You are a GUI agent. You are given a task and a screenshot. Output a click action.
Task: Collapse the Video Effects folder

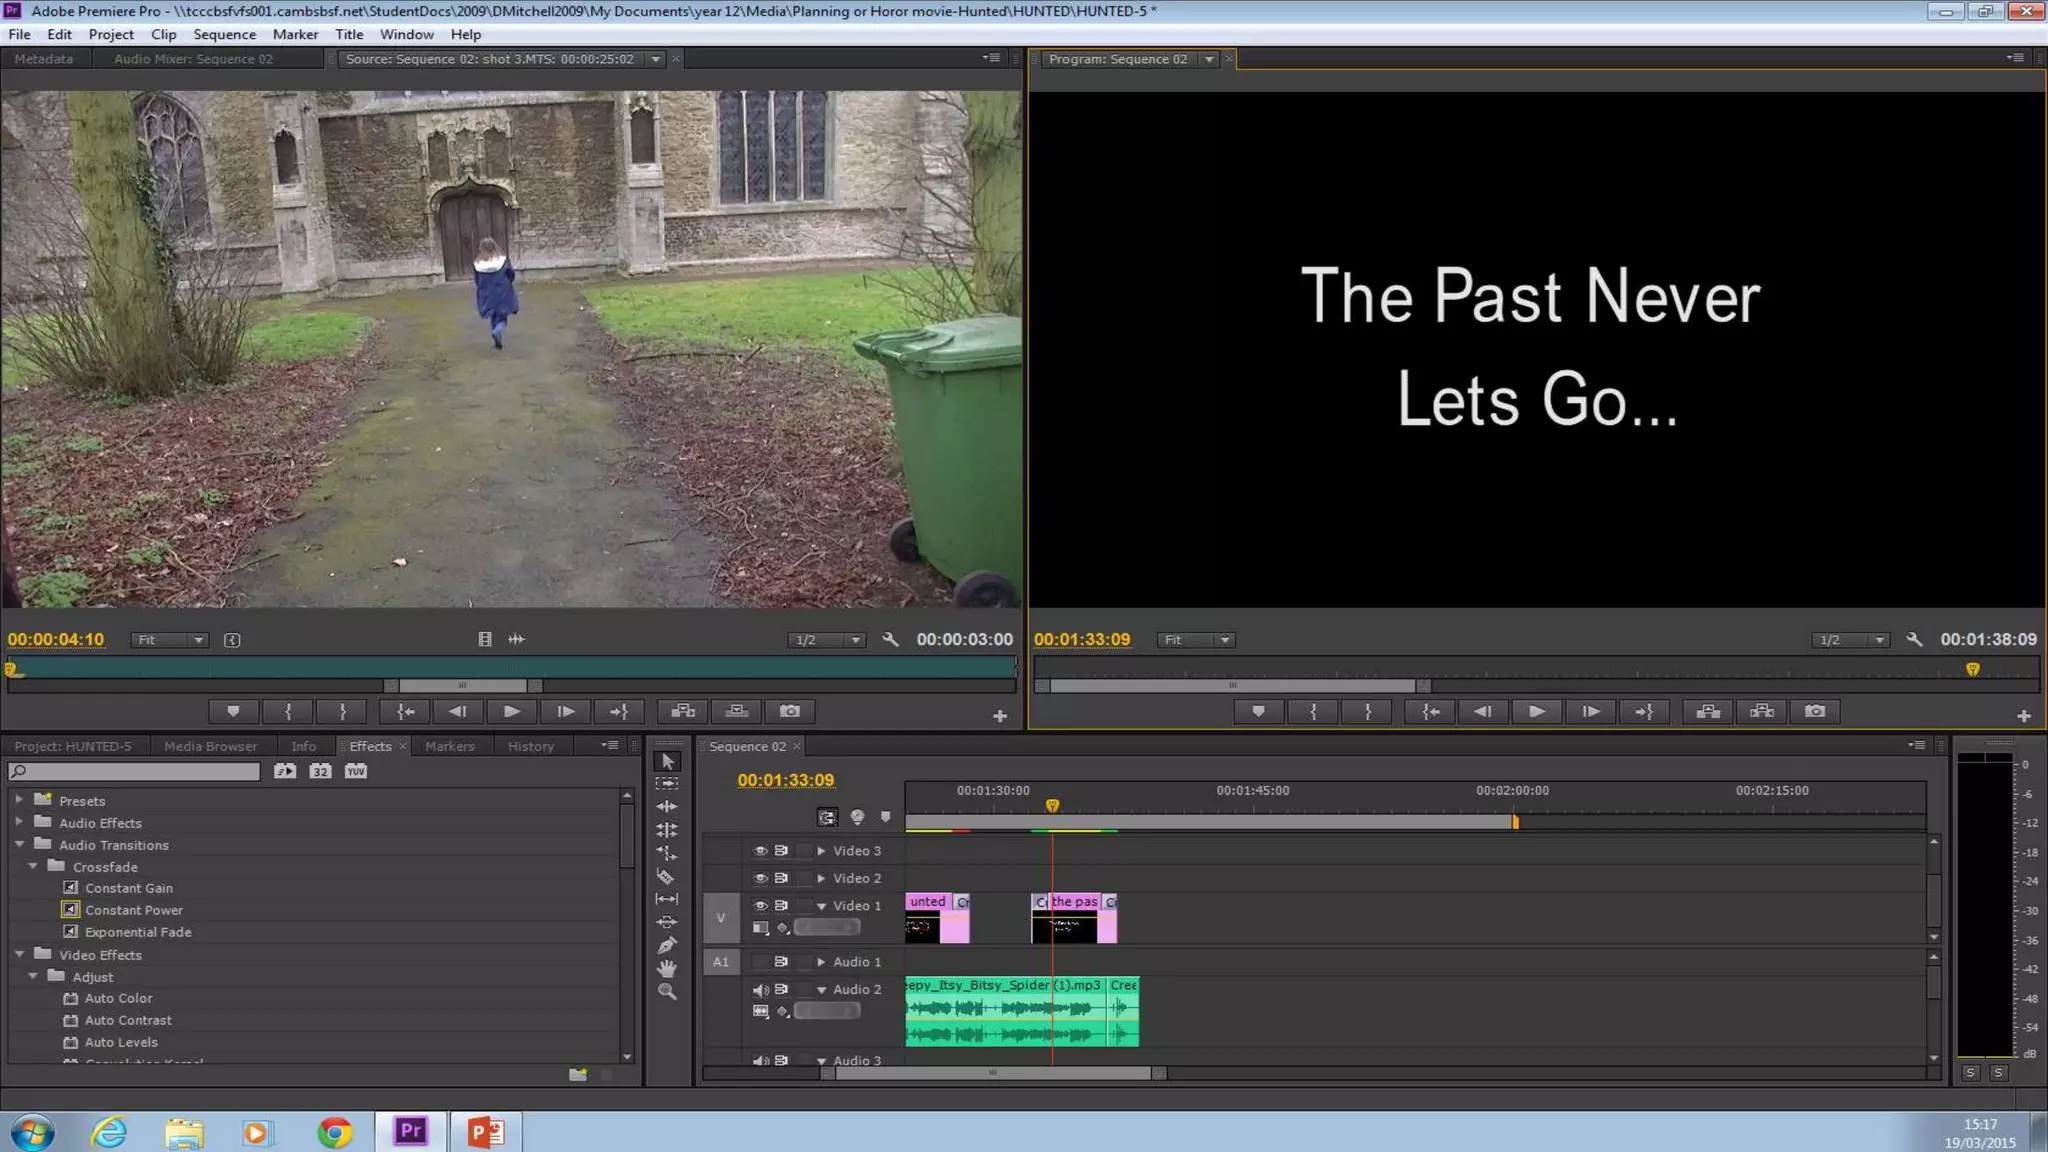19,955
